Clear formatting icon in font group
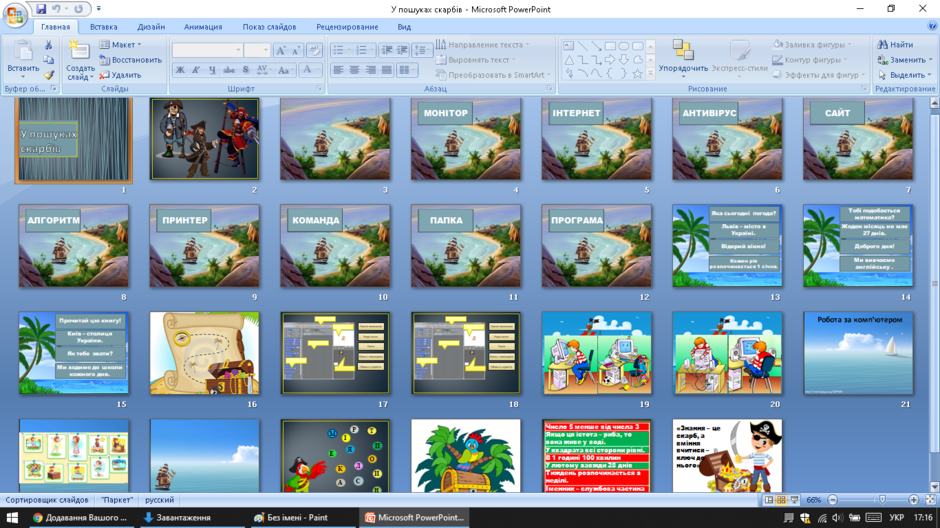940x528 pixels. point(315,51)
